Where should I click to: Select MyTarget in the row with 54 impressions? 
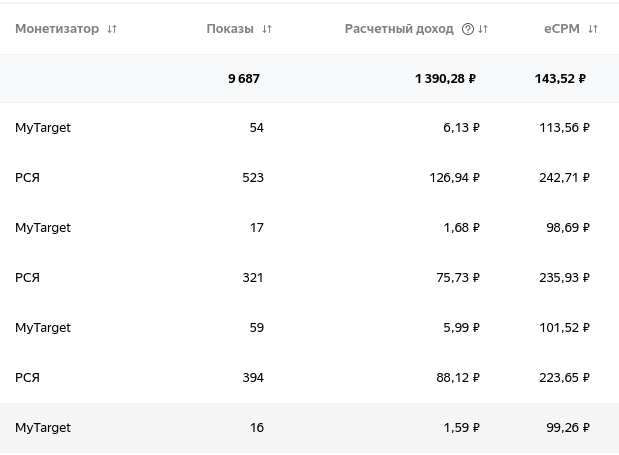(x=43, y=128)
